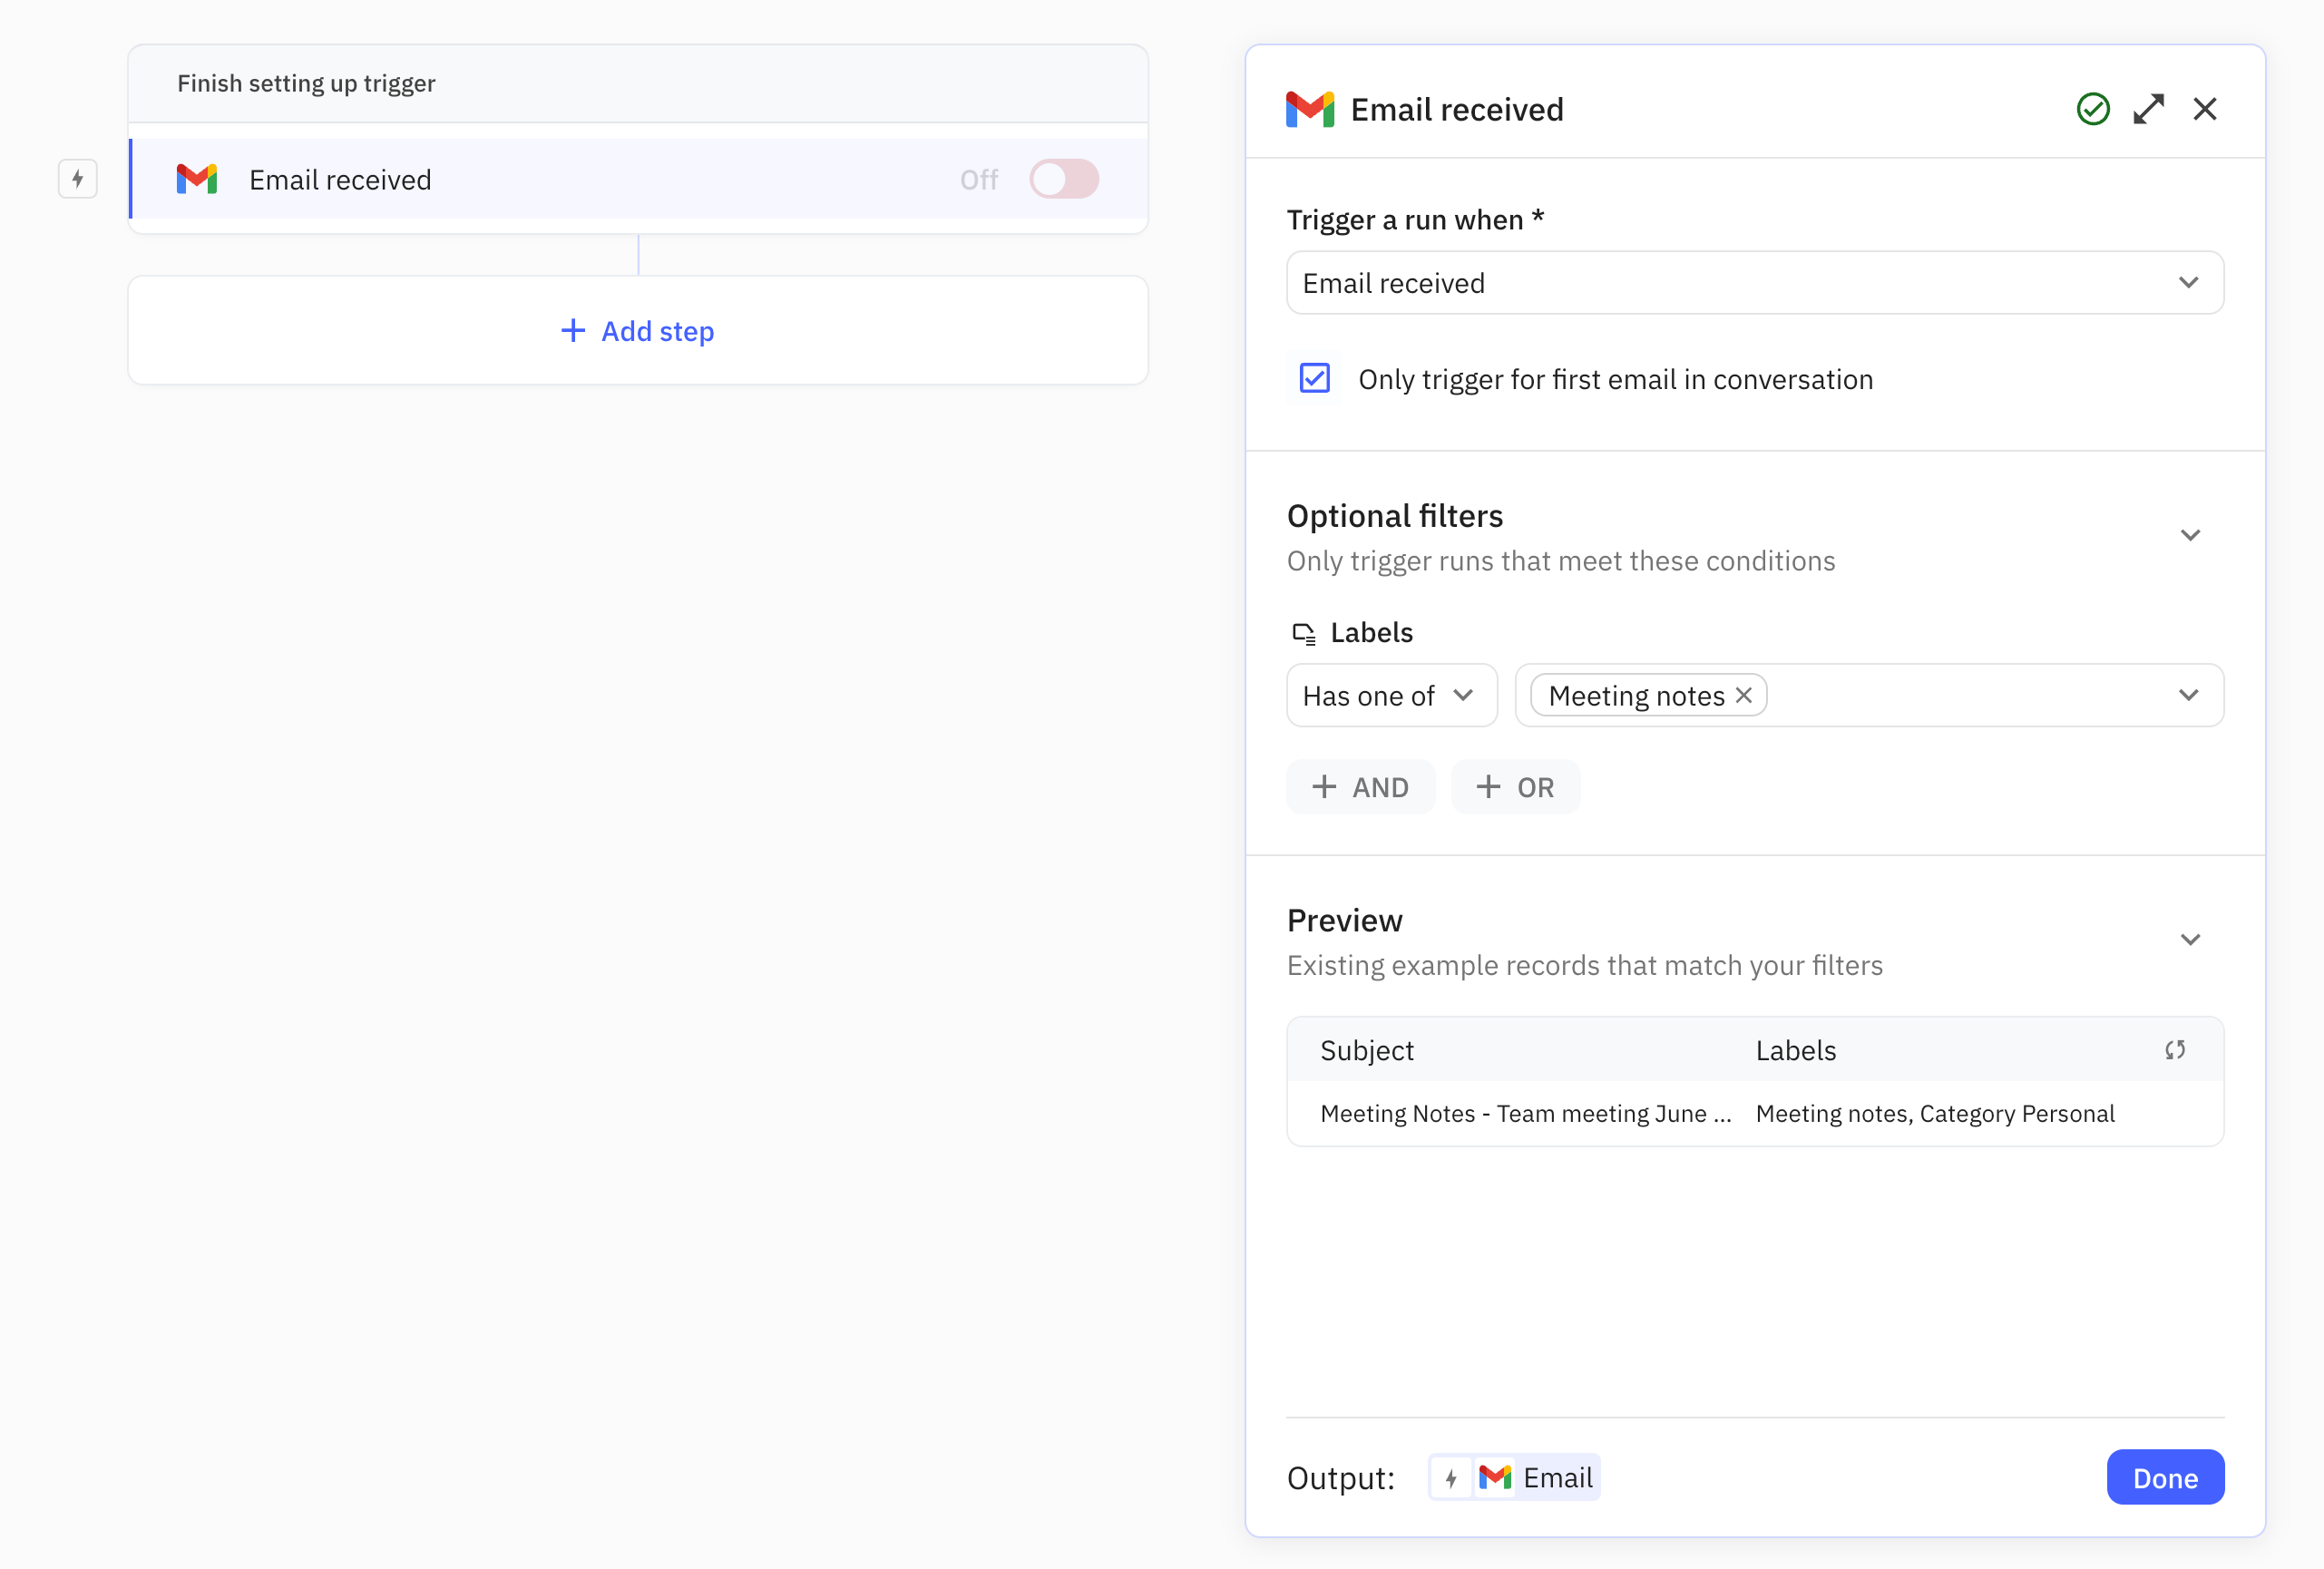
Task: Refresh the preview records
Action: pos(2175,1050)
